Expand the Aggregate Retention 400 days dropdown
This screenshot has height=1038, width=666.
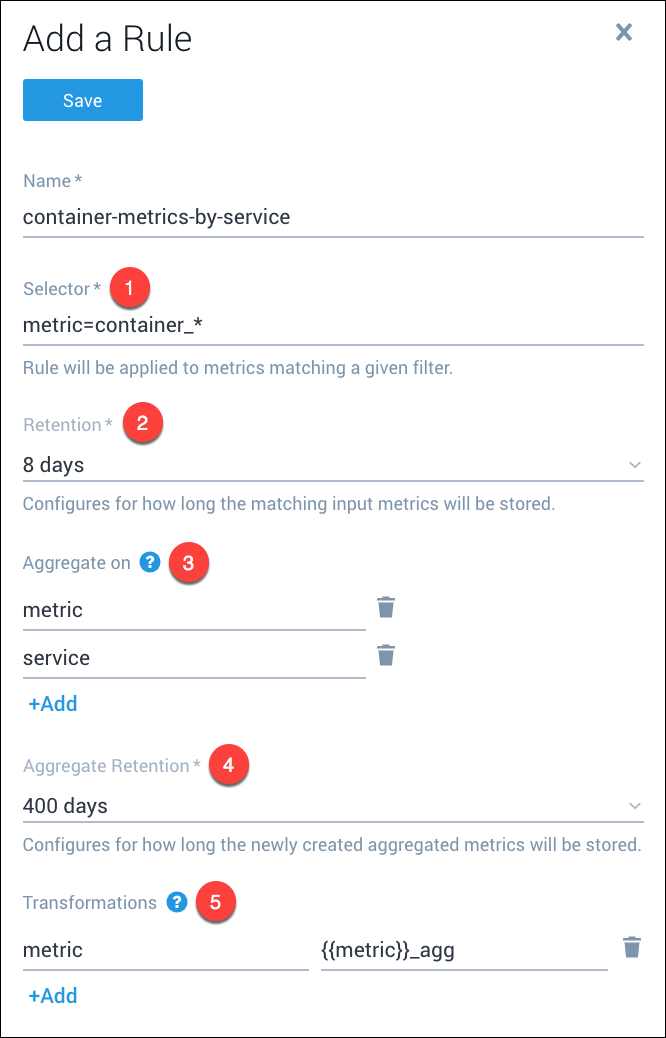[333, 806]
